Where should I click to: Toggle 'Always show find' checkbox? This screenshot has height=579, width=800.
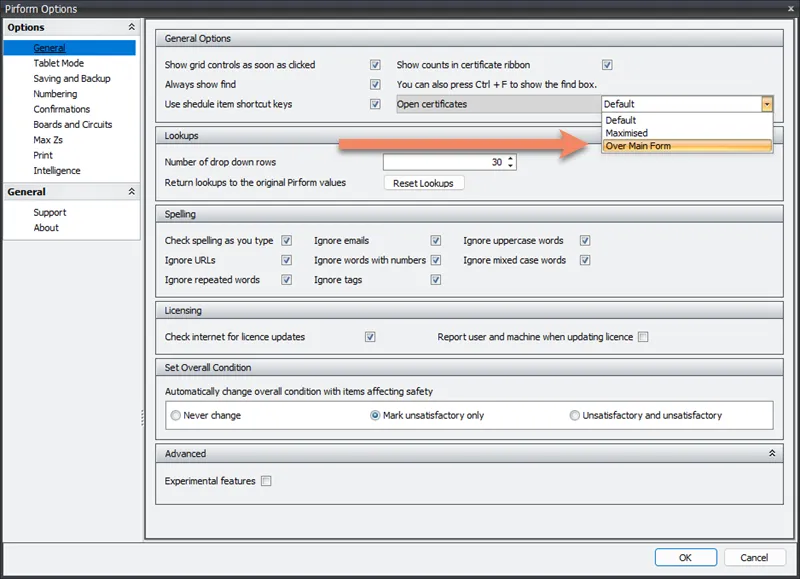pyautogui.click(x=375, y=85)
